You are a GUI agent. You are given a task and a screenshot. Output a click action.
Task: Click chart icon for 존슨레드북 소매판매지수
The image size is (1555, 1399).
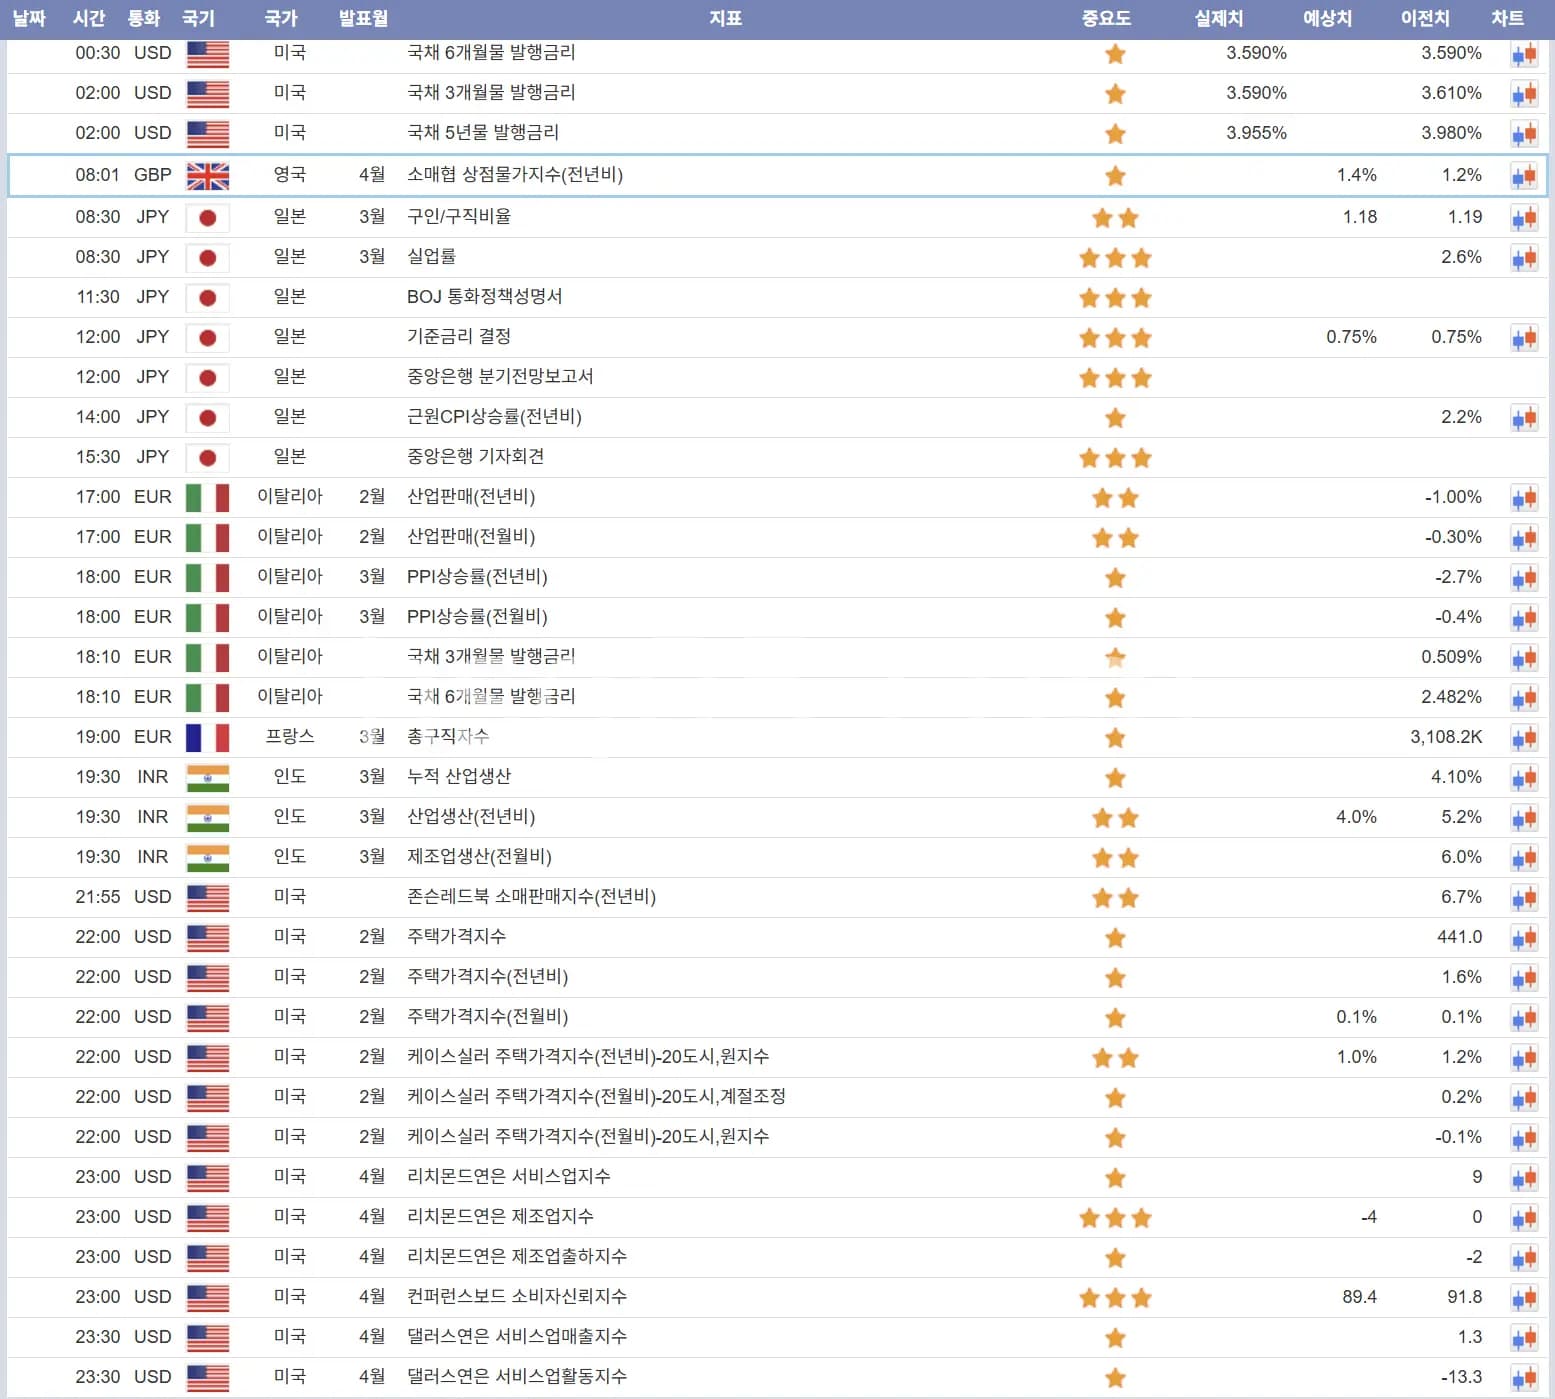click(x=1524, y=899)
